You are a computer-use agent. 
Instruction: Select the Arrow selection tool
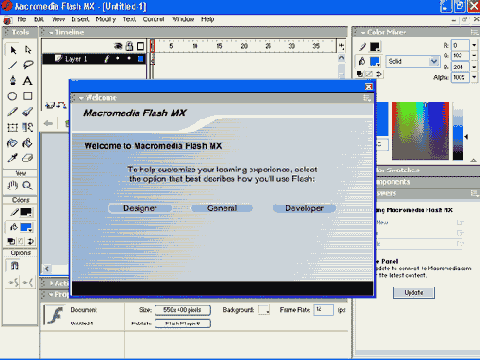(13, 50)
